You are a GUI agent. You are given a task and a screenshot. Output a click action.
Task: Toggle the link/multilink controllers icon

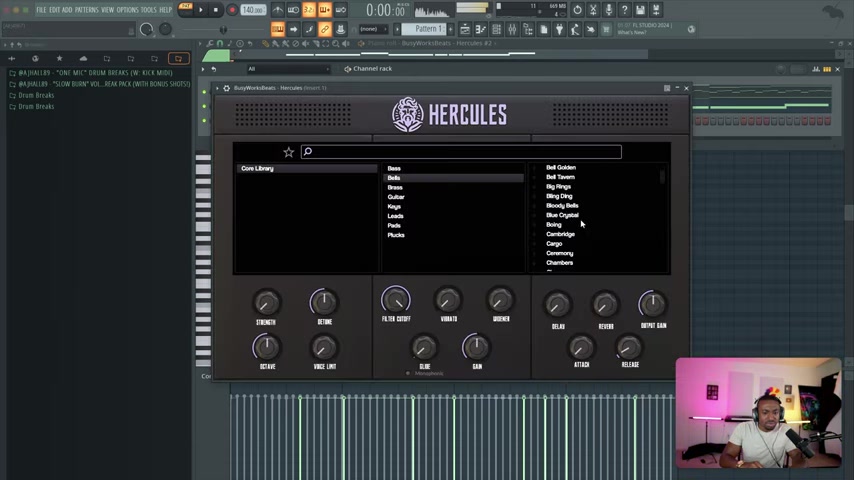(x=325, y=29)
